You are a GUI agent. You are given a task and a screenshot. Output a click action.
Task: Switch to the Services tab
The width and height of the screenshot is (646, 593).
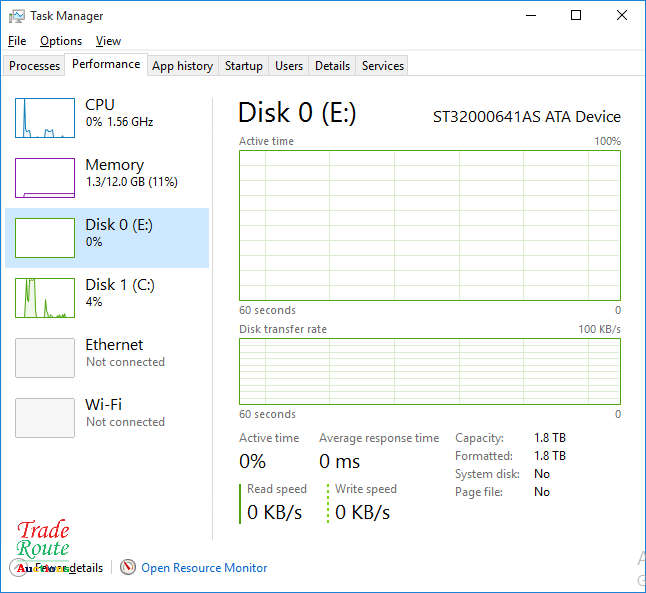pyautogui.click(x=383, y=66)
